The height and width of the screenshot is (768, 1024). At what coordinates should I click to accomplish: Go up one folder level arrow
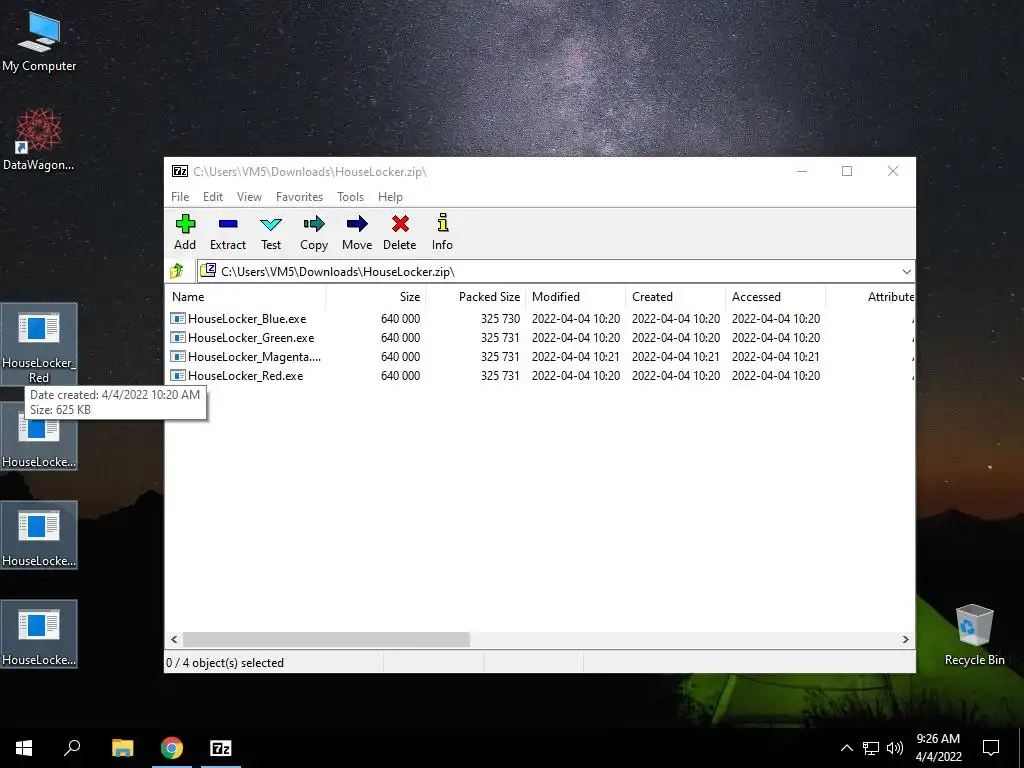(x=177, y=271)
